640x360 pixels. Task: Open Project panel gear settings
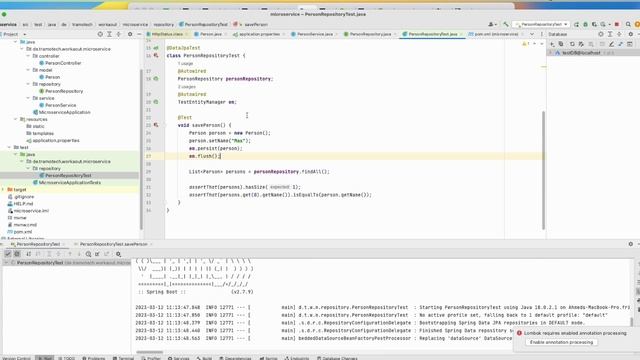[x=130, y=34]
